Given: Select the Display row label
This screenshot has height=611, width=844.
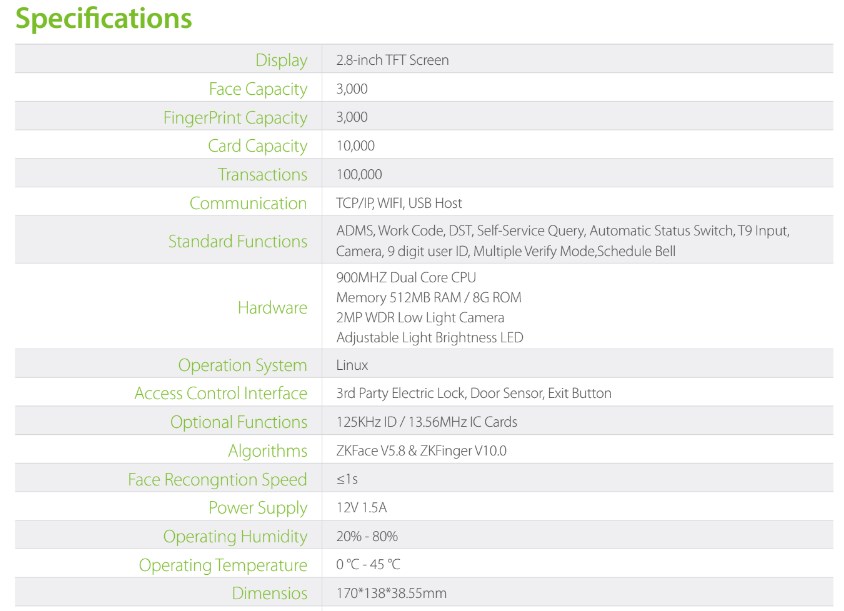Looking at the screenshot, I should coord(281,60).
